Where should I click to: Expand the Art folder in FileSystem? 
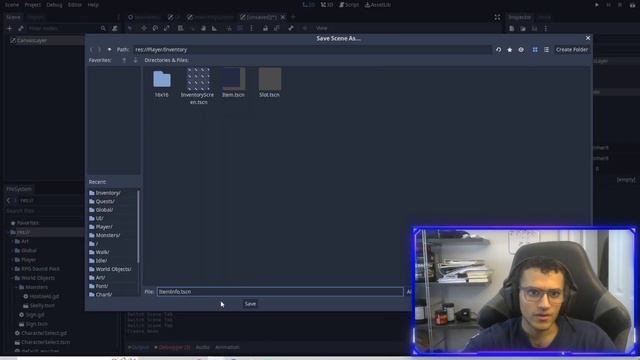12,241
